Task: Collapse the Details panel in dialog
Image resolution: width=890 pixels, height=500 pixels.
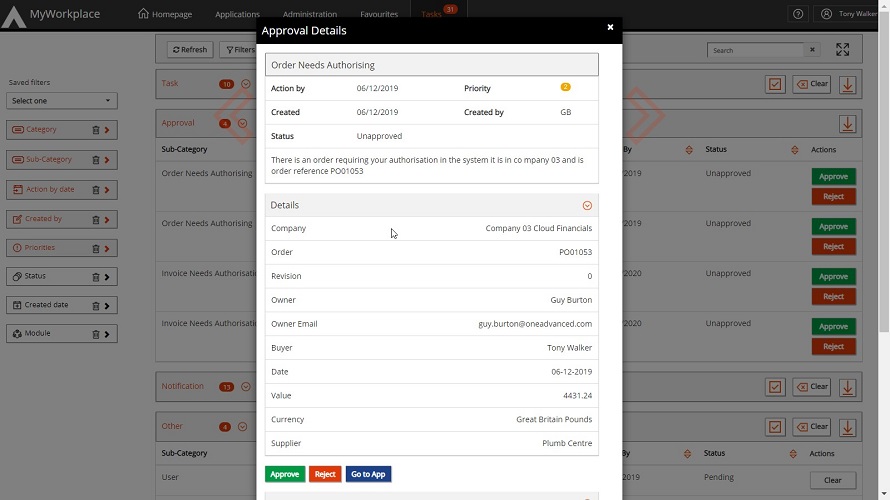Action: 587,205
